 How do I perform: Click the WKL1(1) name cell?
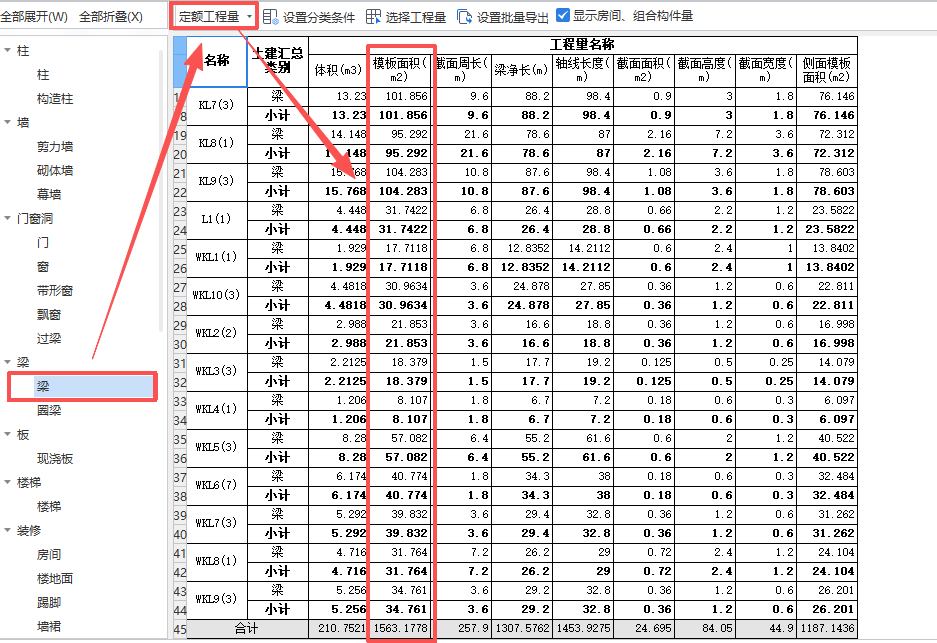(x=217, y=258)
